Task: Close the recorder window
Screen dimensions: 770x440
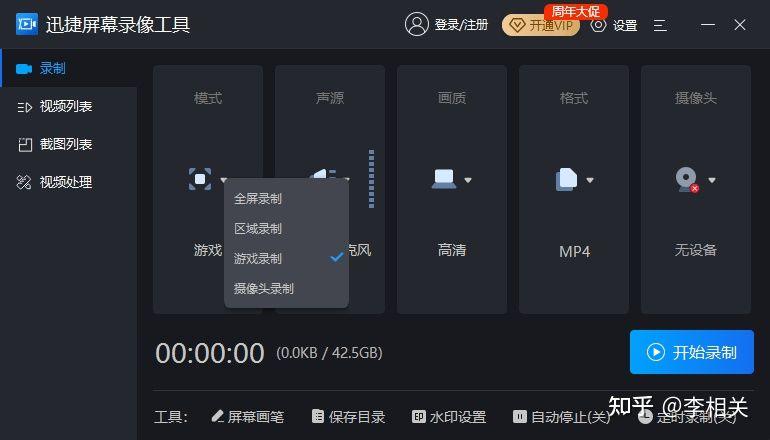Action: point(740,25)
